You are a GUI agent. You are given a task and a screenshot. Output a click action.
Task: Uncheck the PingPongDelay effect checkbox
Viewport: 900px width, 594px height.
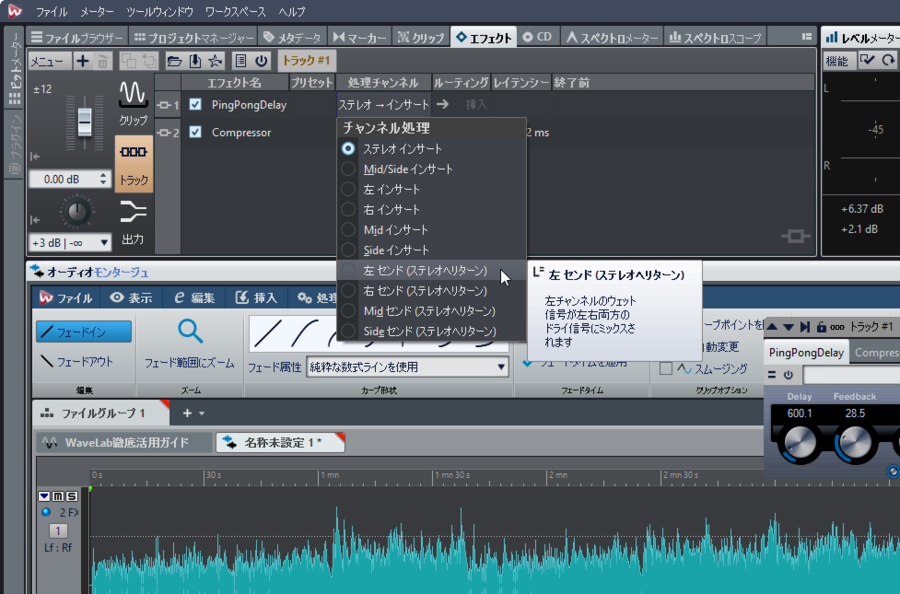[195, 104]
